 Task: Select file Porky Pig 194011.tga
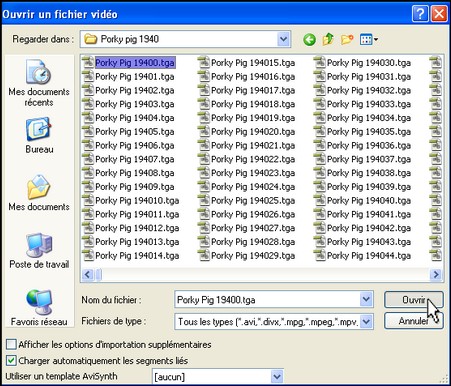click(137, 214)
